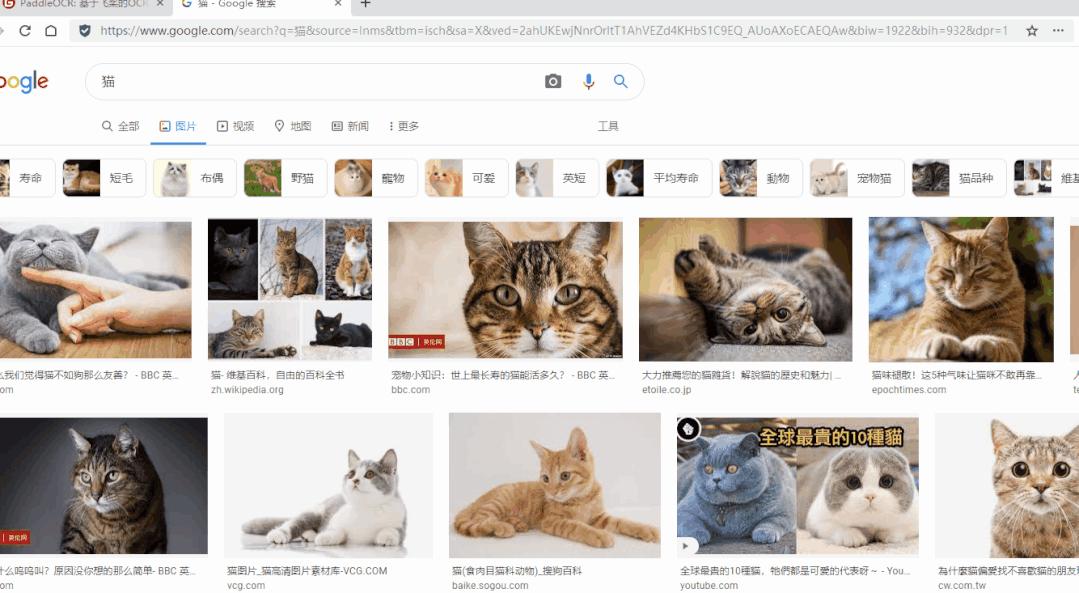
Task: Filter by the 宠物猫 chip
Action: (x=857, y=178)
